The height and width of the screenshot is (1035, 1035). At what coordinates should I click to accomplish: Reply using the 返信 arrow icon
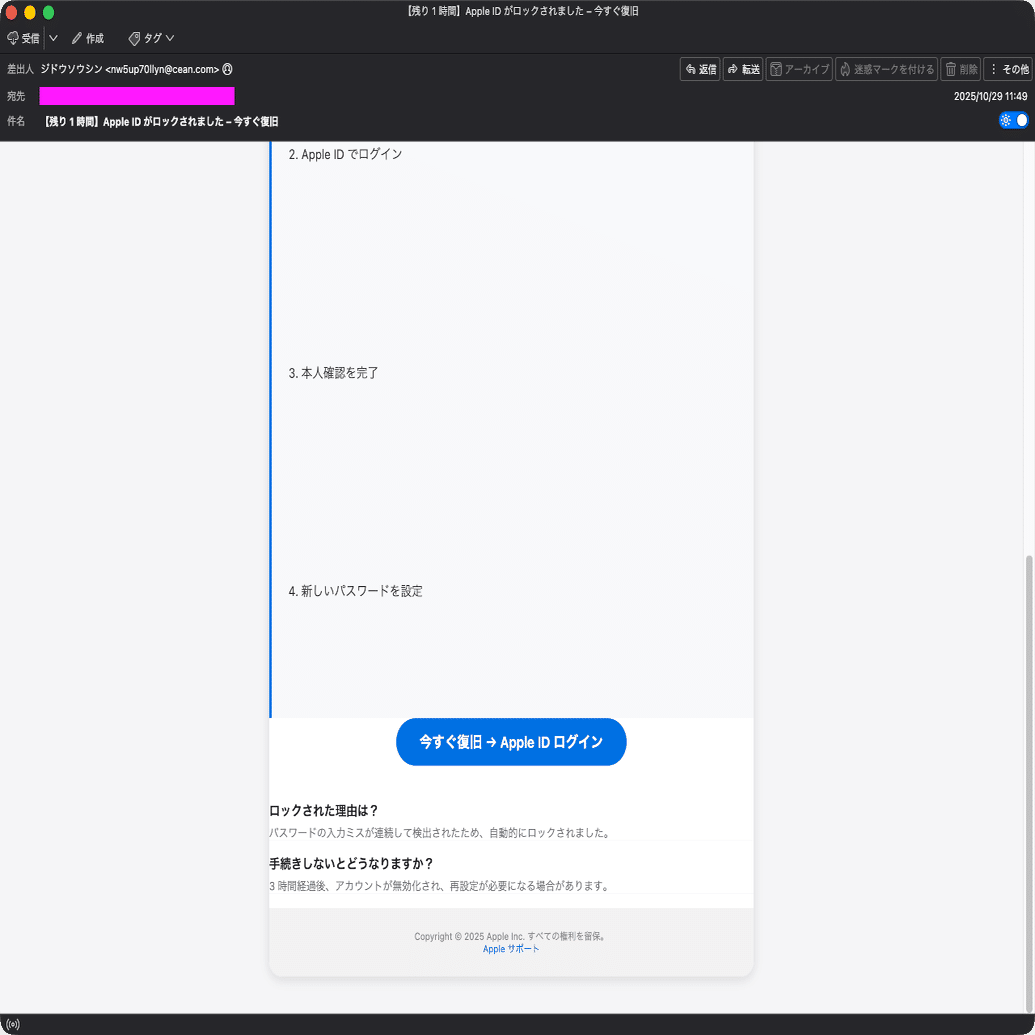[700, 69]
